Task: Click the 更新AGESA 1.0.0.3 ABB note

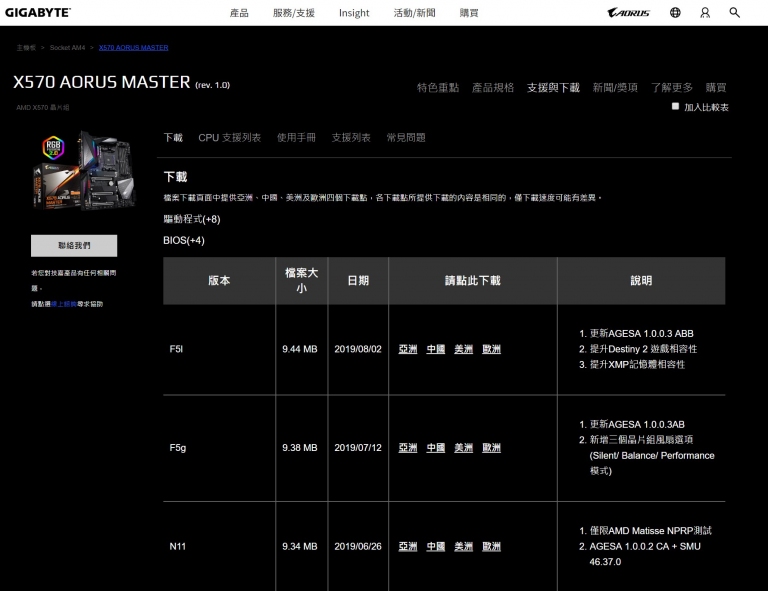Action: click(x=642, y=333)
